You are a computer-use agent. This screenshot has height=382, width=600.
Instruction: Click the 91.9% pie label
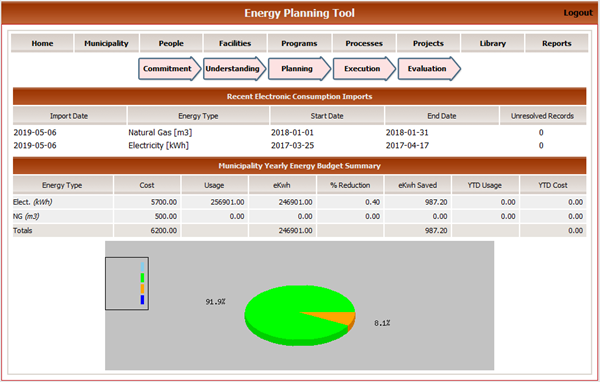[x=215, y=302]
